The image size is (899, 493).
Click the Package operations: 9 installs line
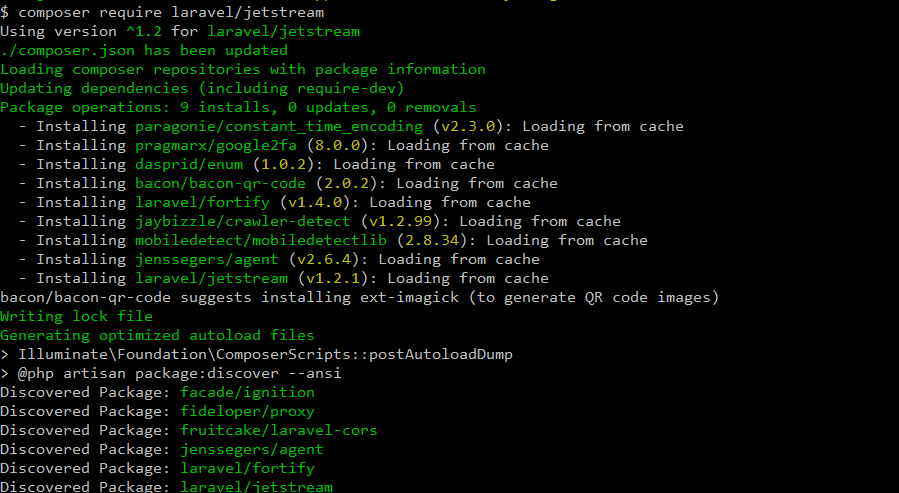click(x=238, y=107)
